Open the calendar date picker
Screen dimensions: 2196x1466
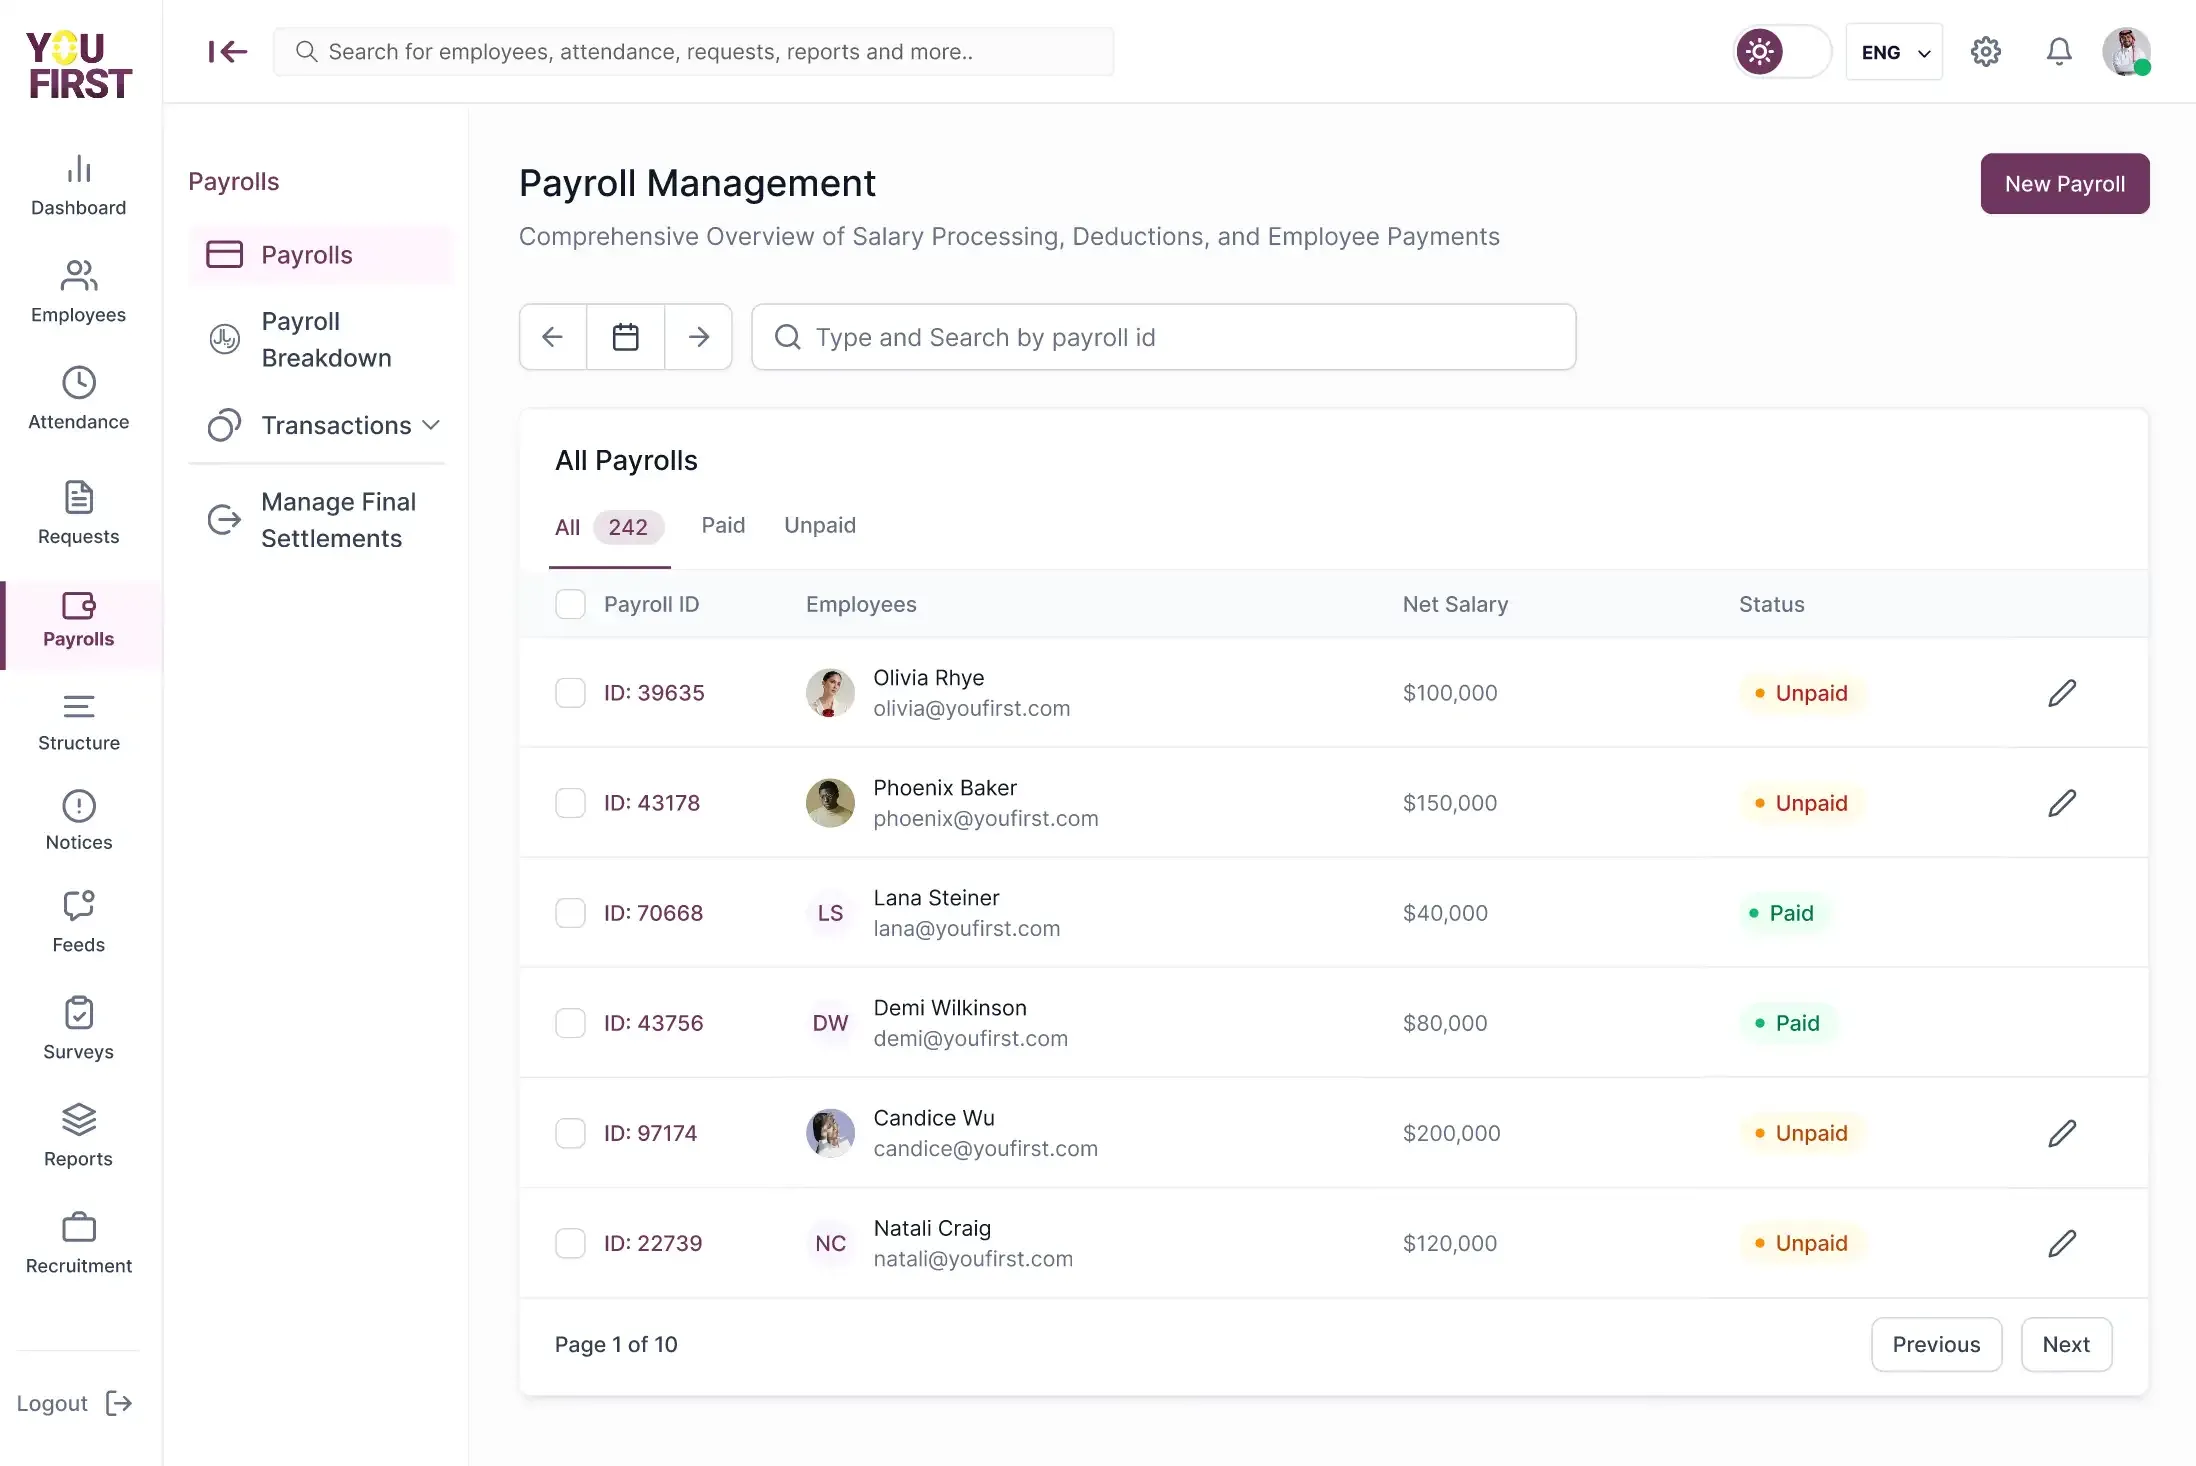625,337
